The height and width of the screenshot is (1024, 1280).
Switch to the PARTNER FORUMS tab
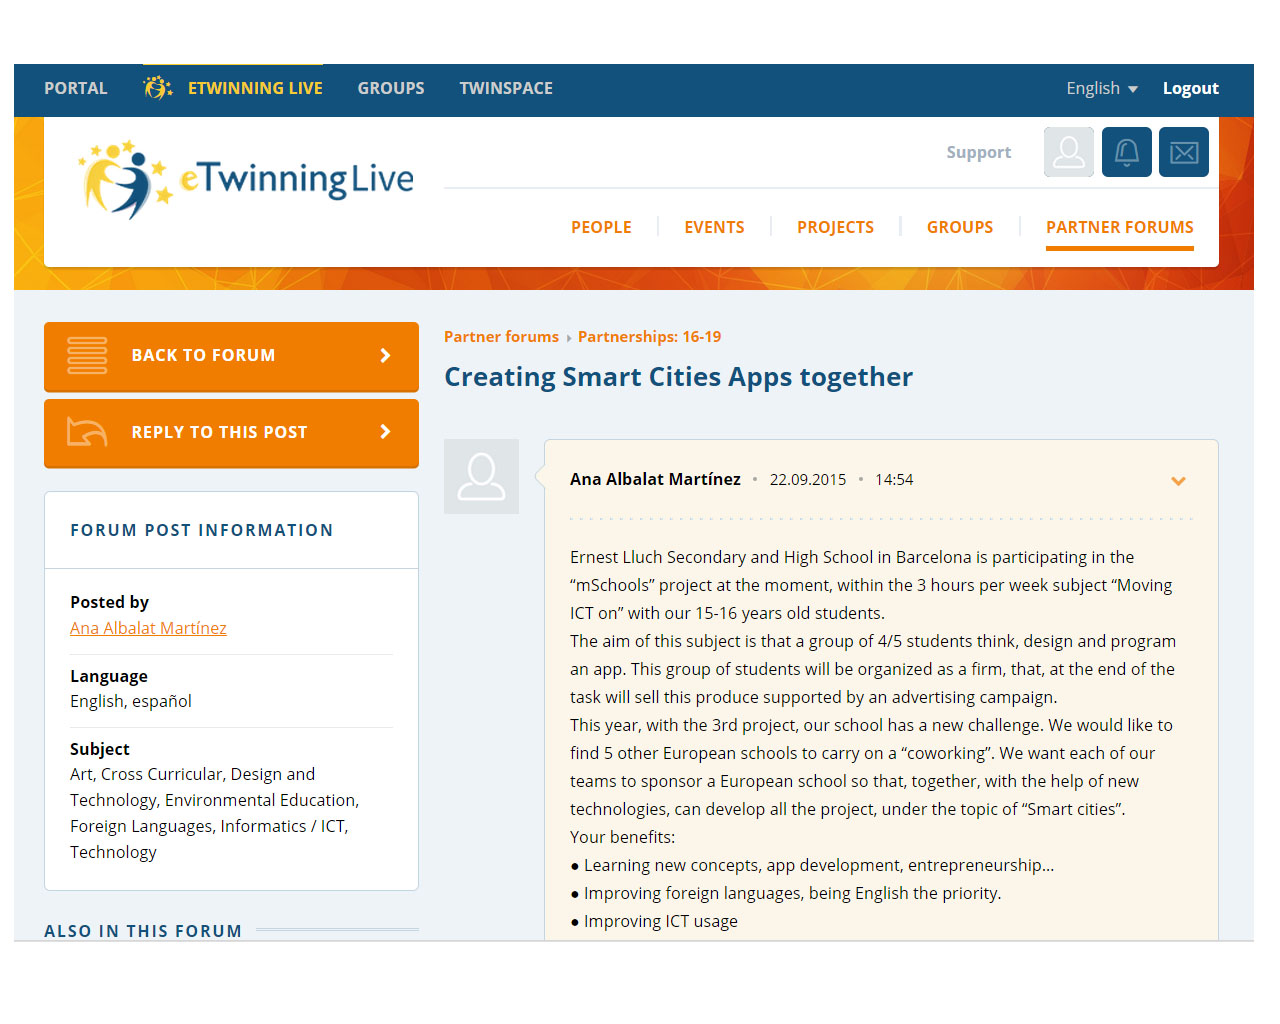coord(1120,227)
